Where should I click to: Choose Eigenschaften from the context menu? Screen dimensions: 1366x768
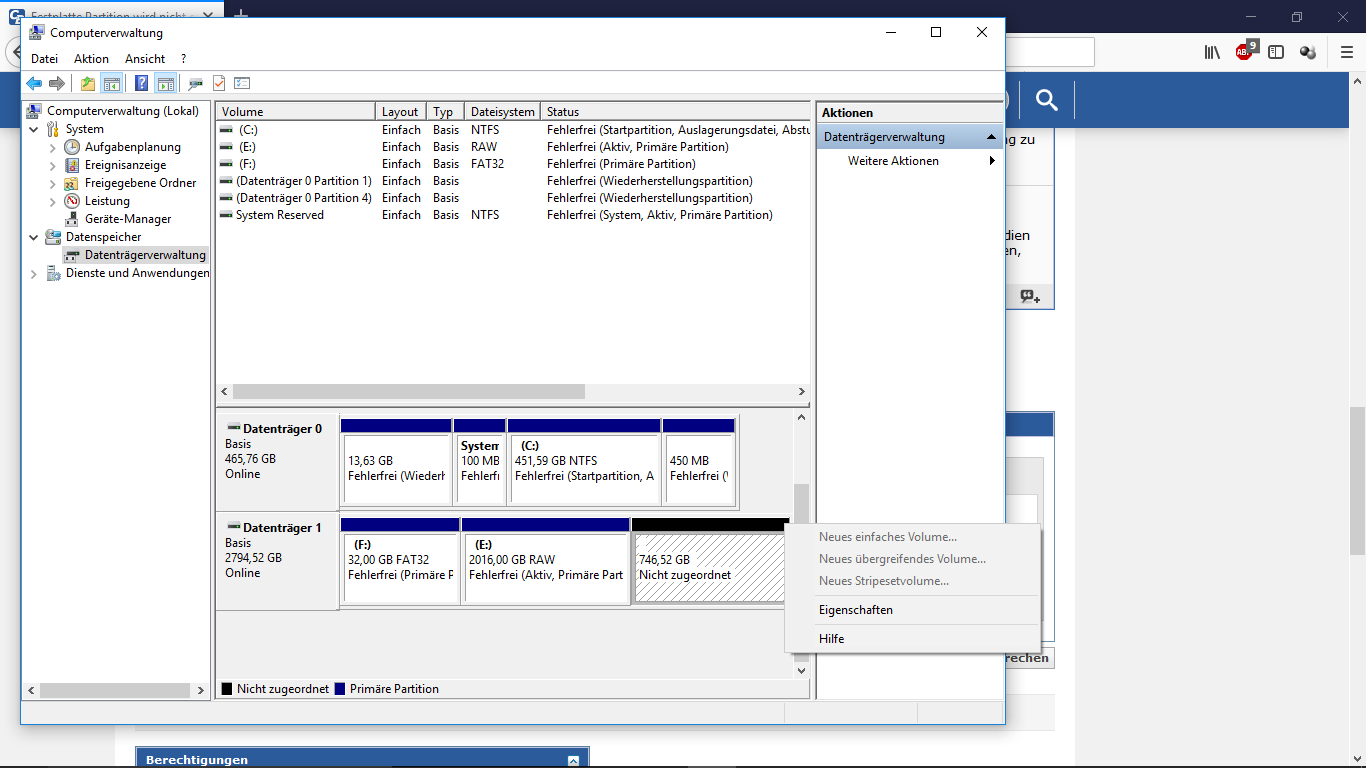[913, 610]
